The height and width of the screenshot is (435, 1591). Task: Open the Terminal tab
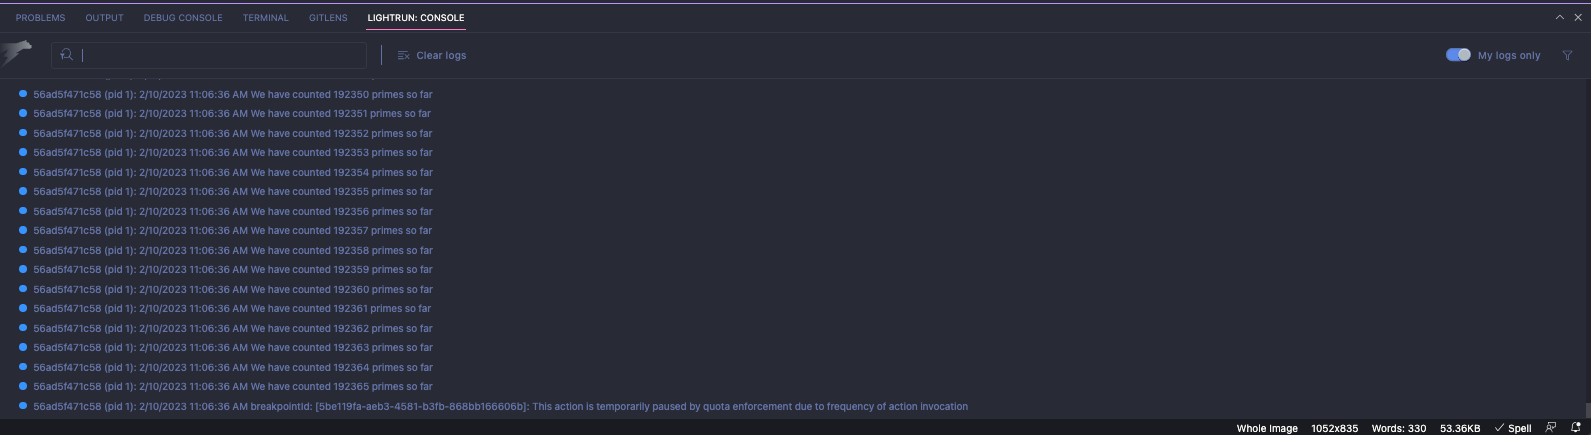265,18
